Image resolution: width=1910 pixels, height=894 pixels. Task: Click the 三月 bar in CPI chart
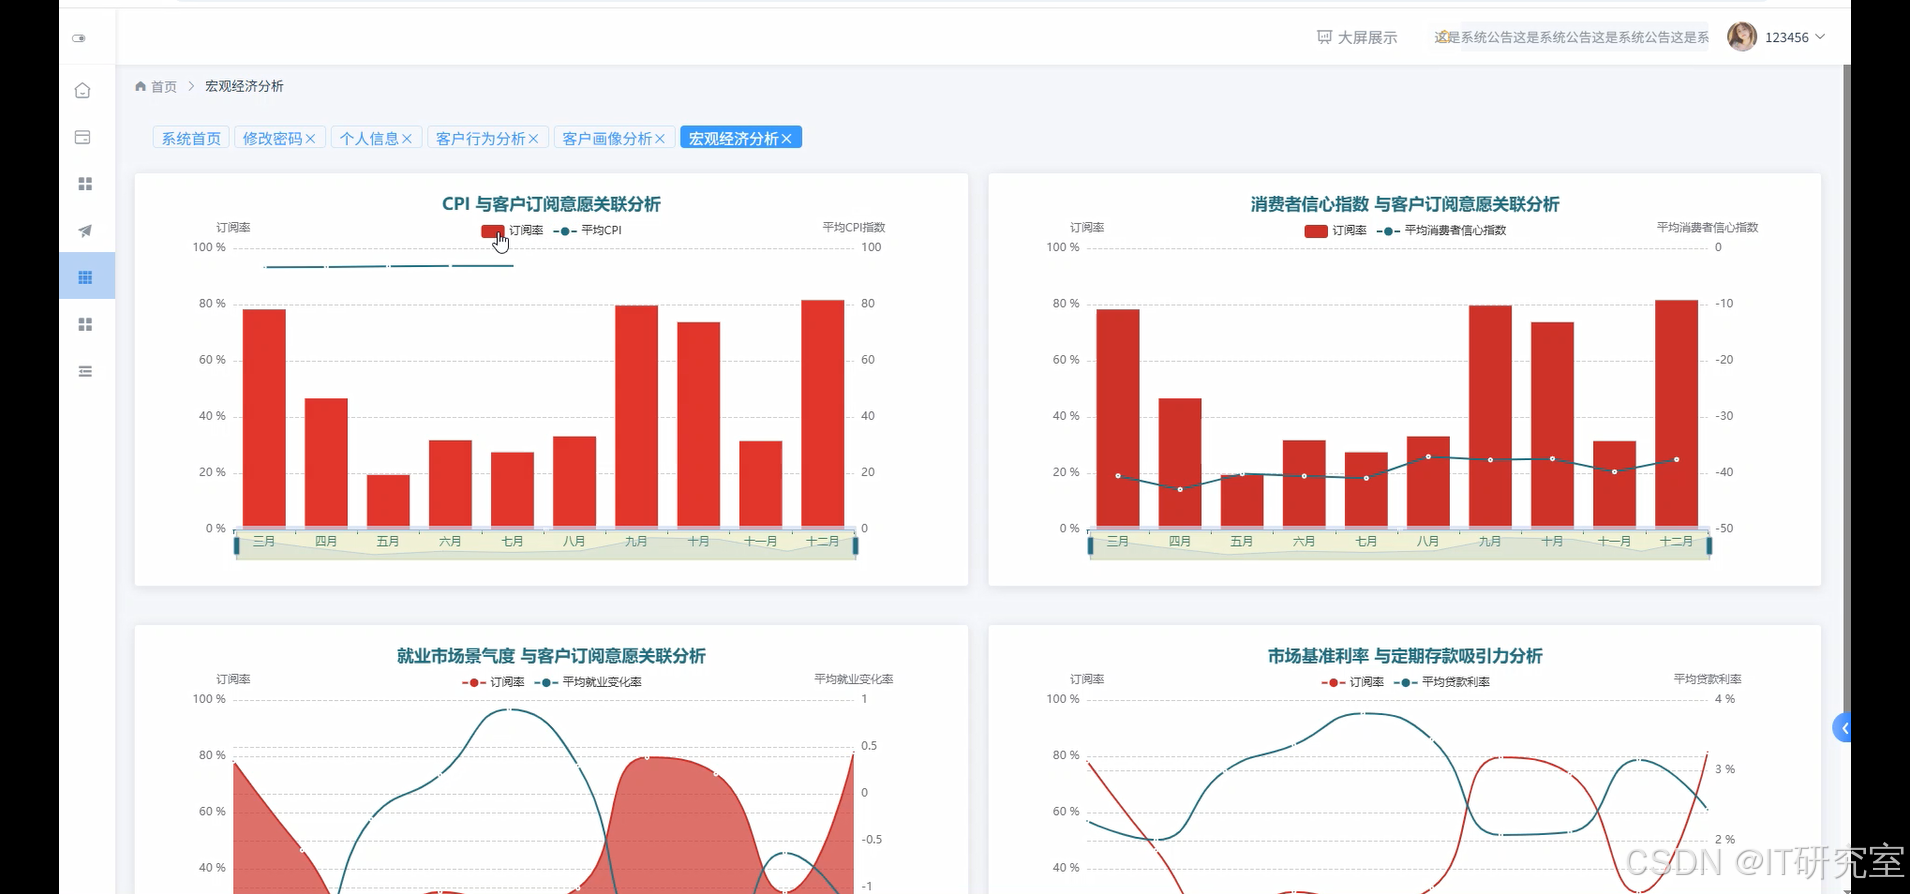pos(264,418)
